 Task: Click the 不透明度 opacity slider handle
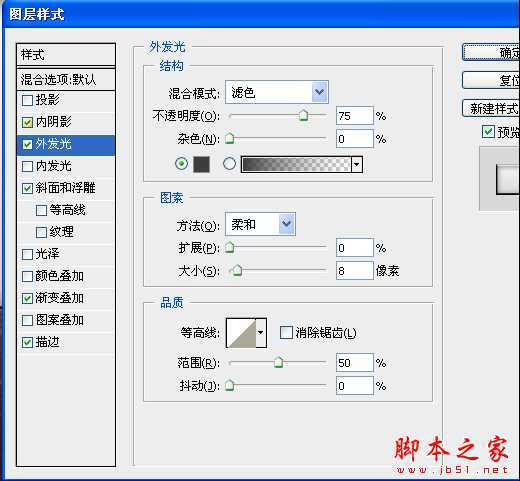[x=303, y=115]
